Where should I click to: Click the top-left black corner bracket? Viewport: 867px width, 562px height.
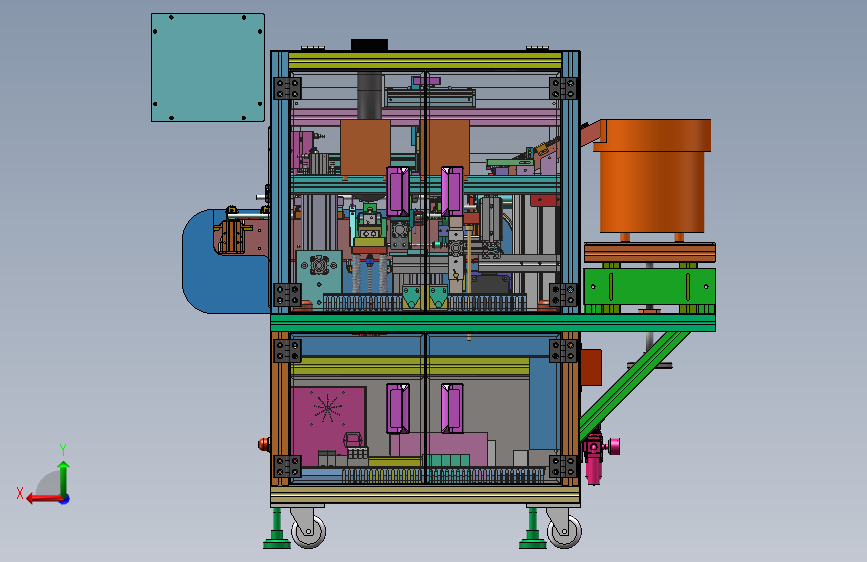tap(288, 89)
